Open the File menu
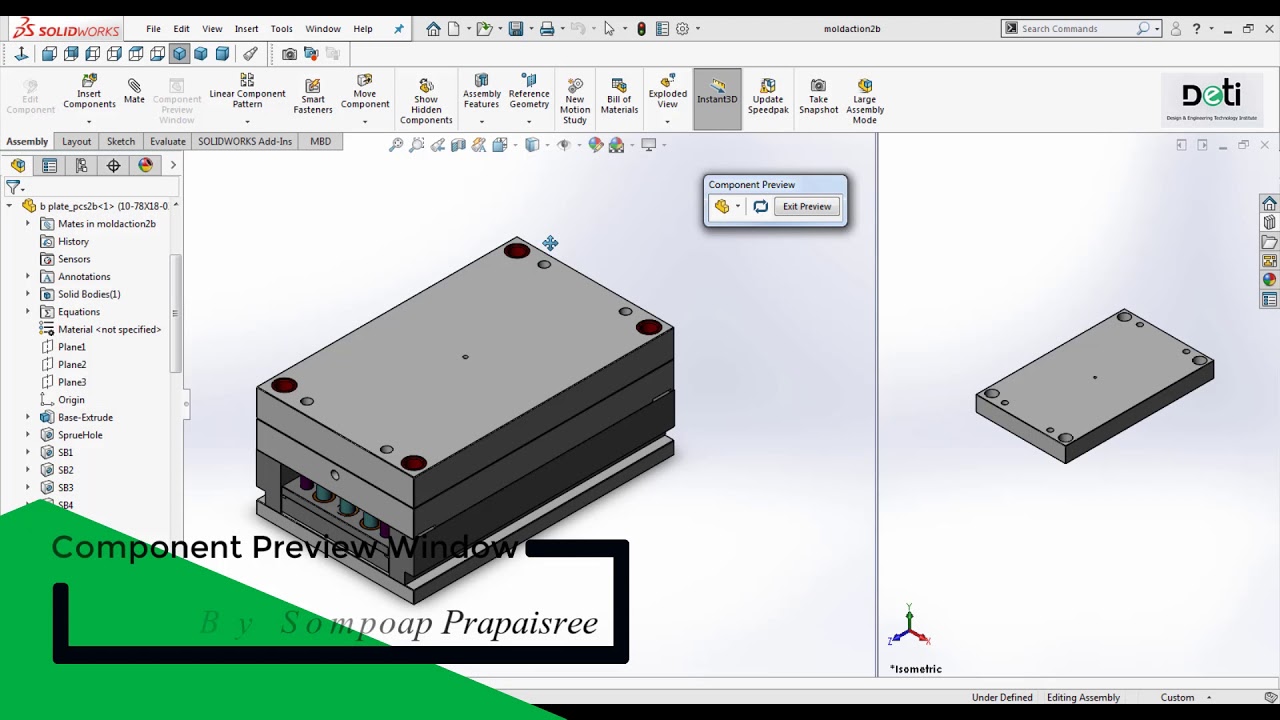This screenshot has width=1280, height=720. 153,29
